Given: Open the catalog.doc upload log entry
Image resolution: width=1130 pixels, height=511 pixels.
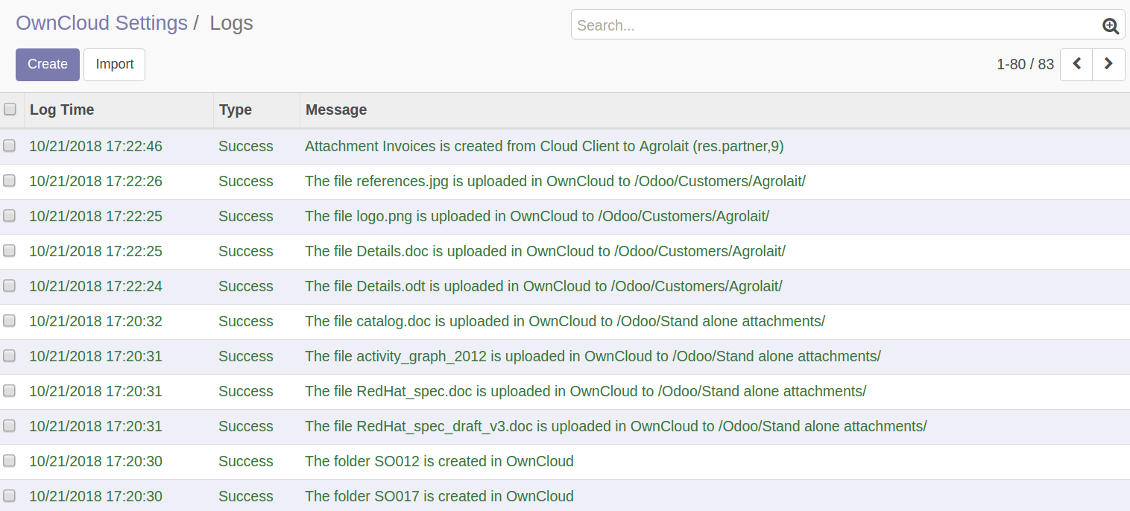Looking at the screenshot, I should (564, 321).
